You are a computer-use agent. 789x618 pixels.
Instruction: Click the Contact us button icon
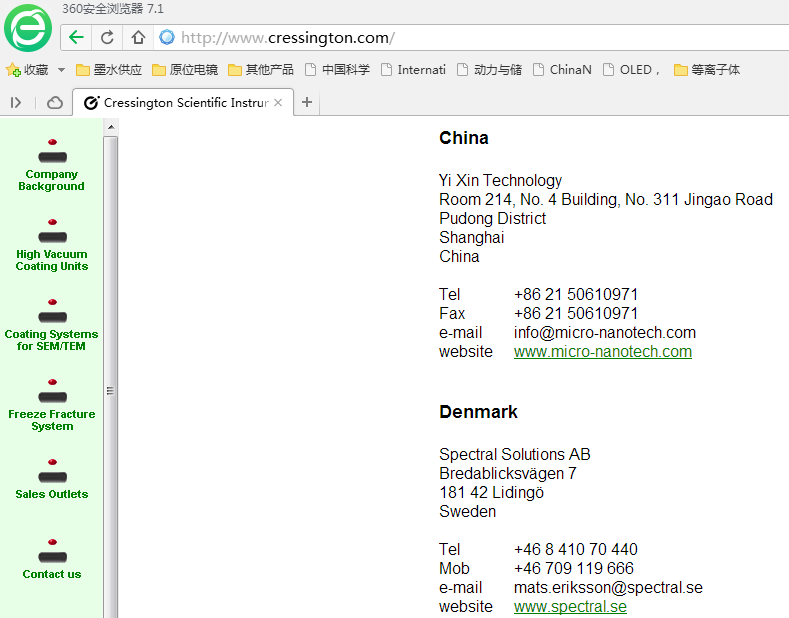(52, 552)
